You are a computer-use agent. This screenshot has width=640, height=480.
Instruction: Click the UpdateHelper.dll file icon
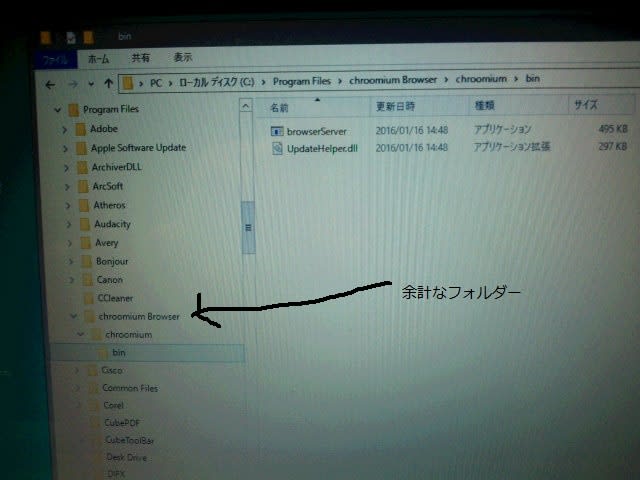click(x=278, y=148)
